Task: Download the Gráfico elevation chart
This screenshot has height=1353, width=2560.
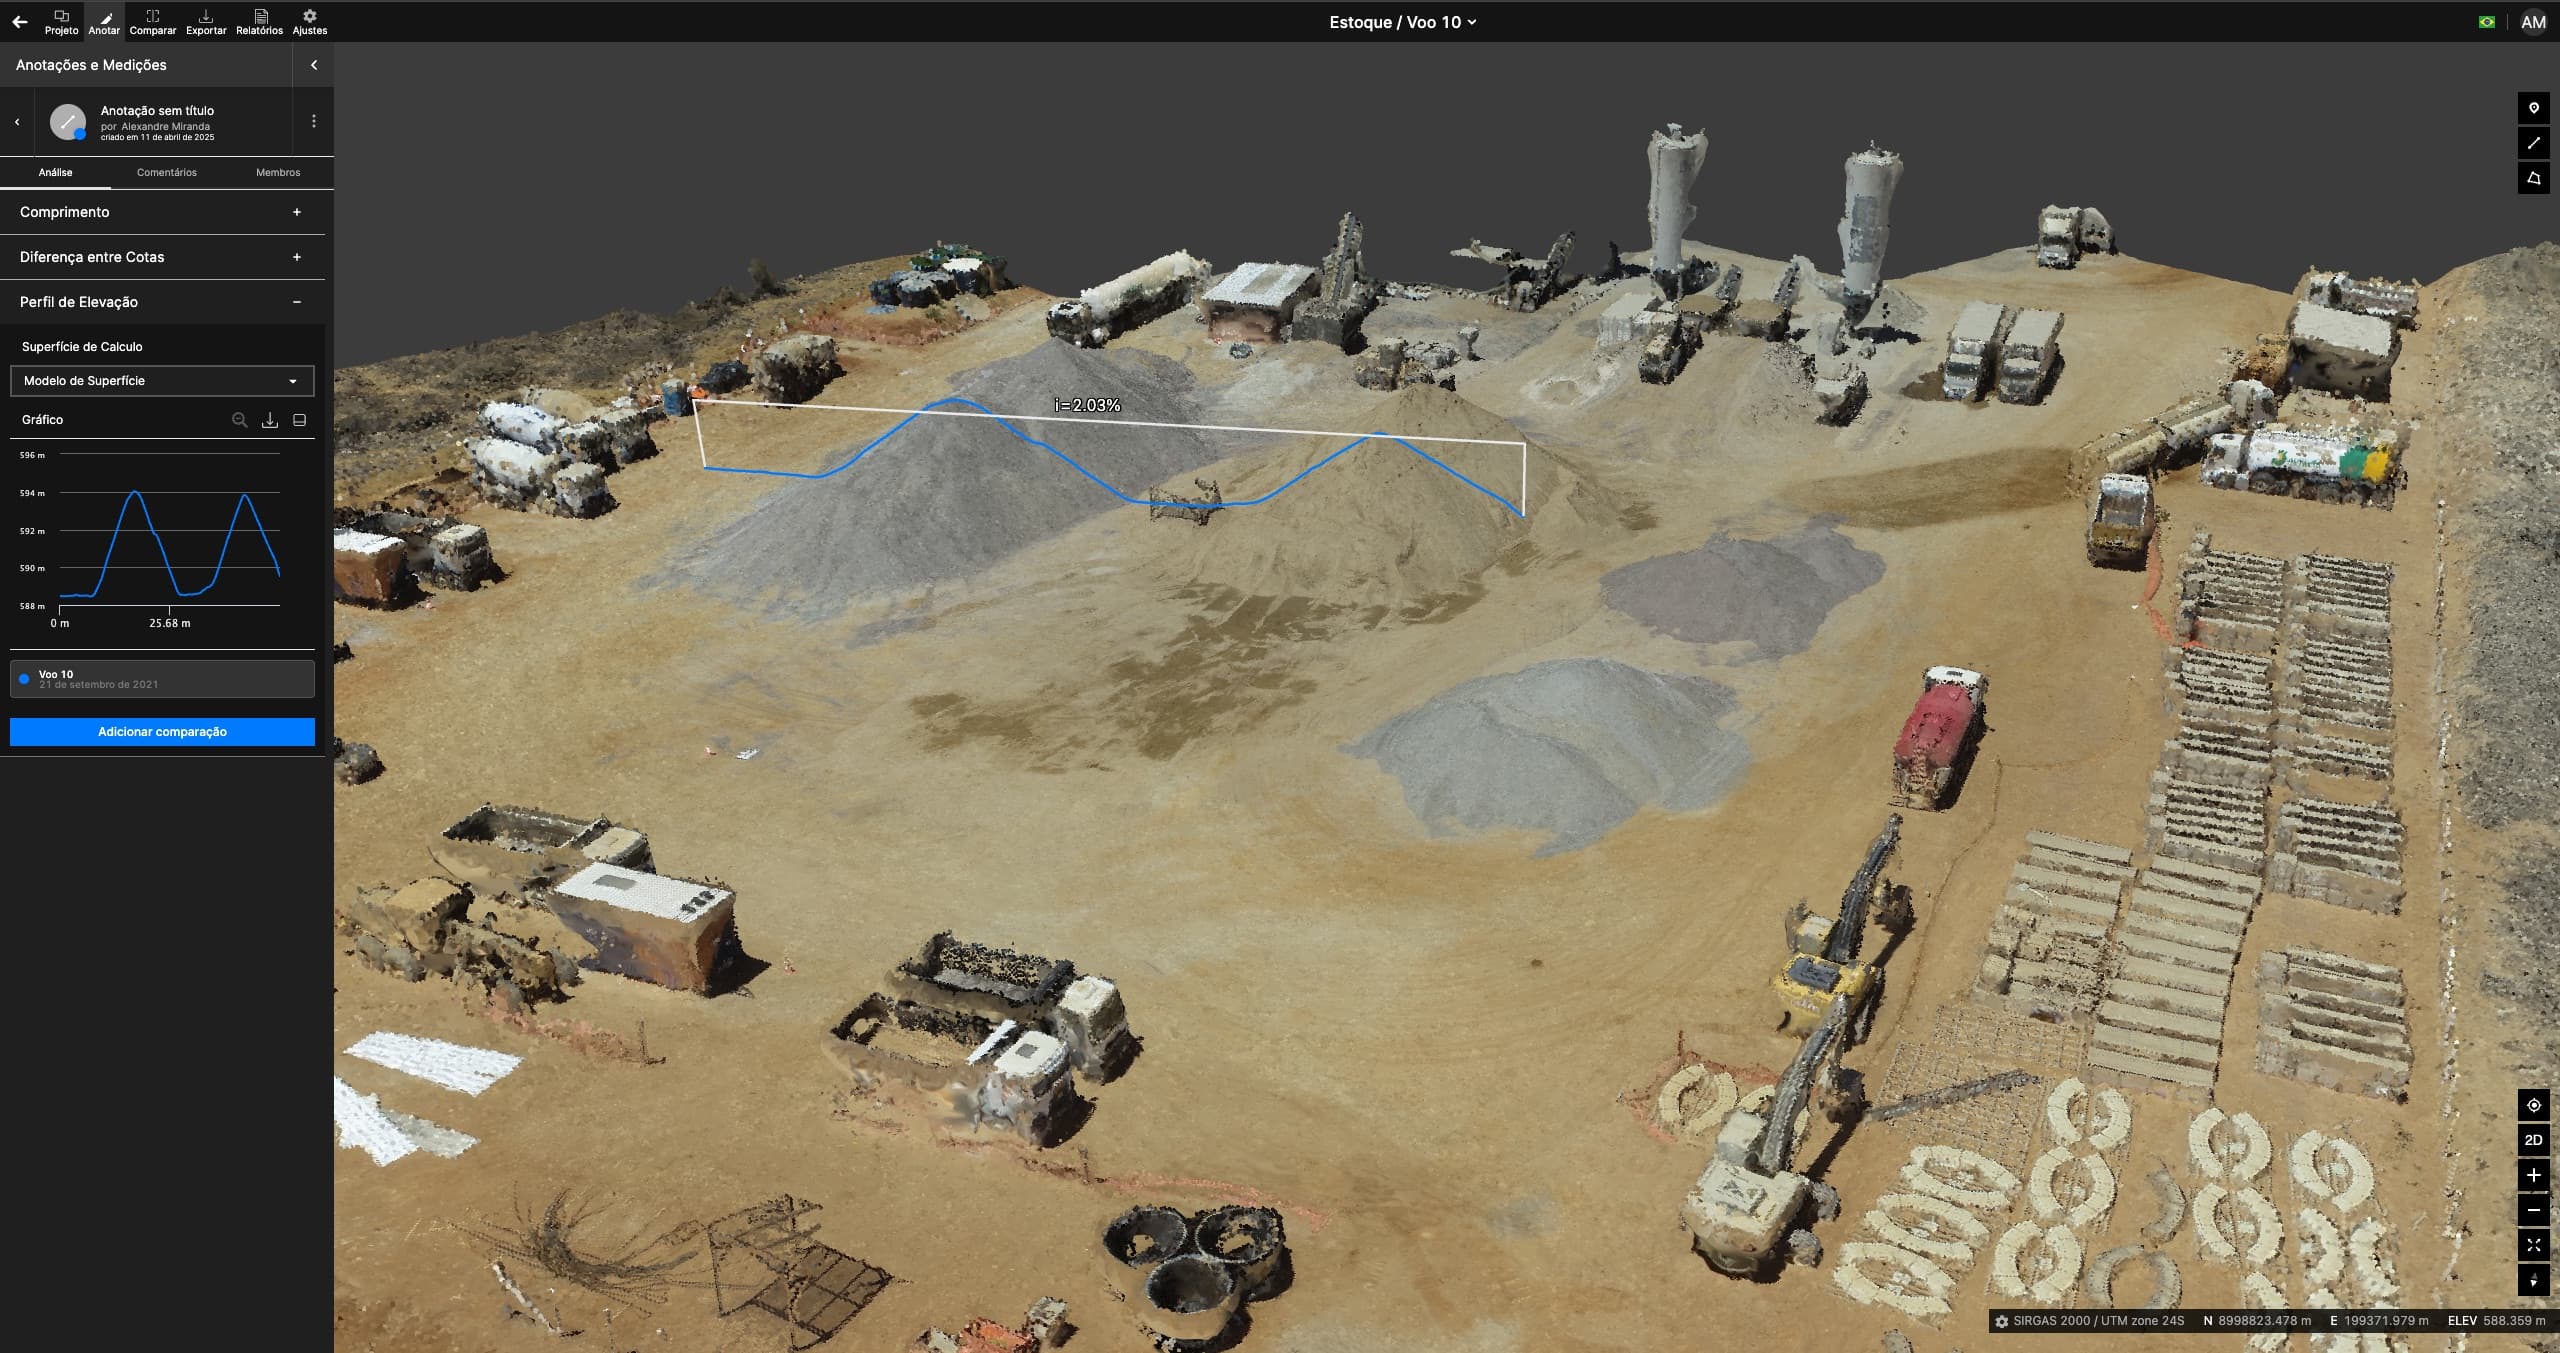Action: tap(270, 419)
